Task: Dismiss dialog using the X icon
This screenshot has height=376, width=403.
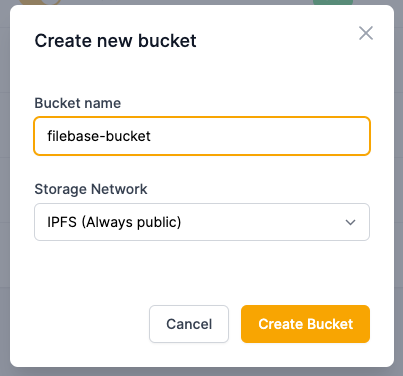Action: (366, 33)
